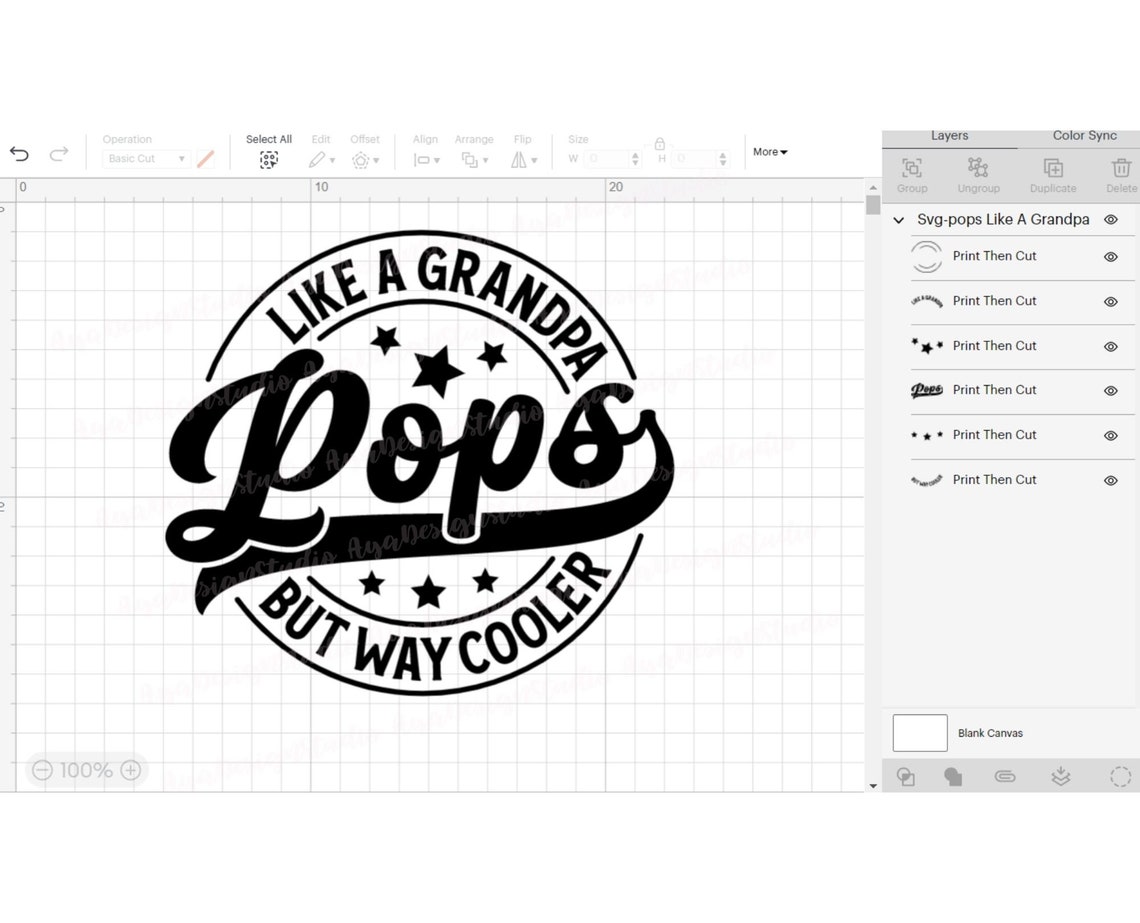Hide the circle arcs Print Then Cut layer

point(1111,257)
